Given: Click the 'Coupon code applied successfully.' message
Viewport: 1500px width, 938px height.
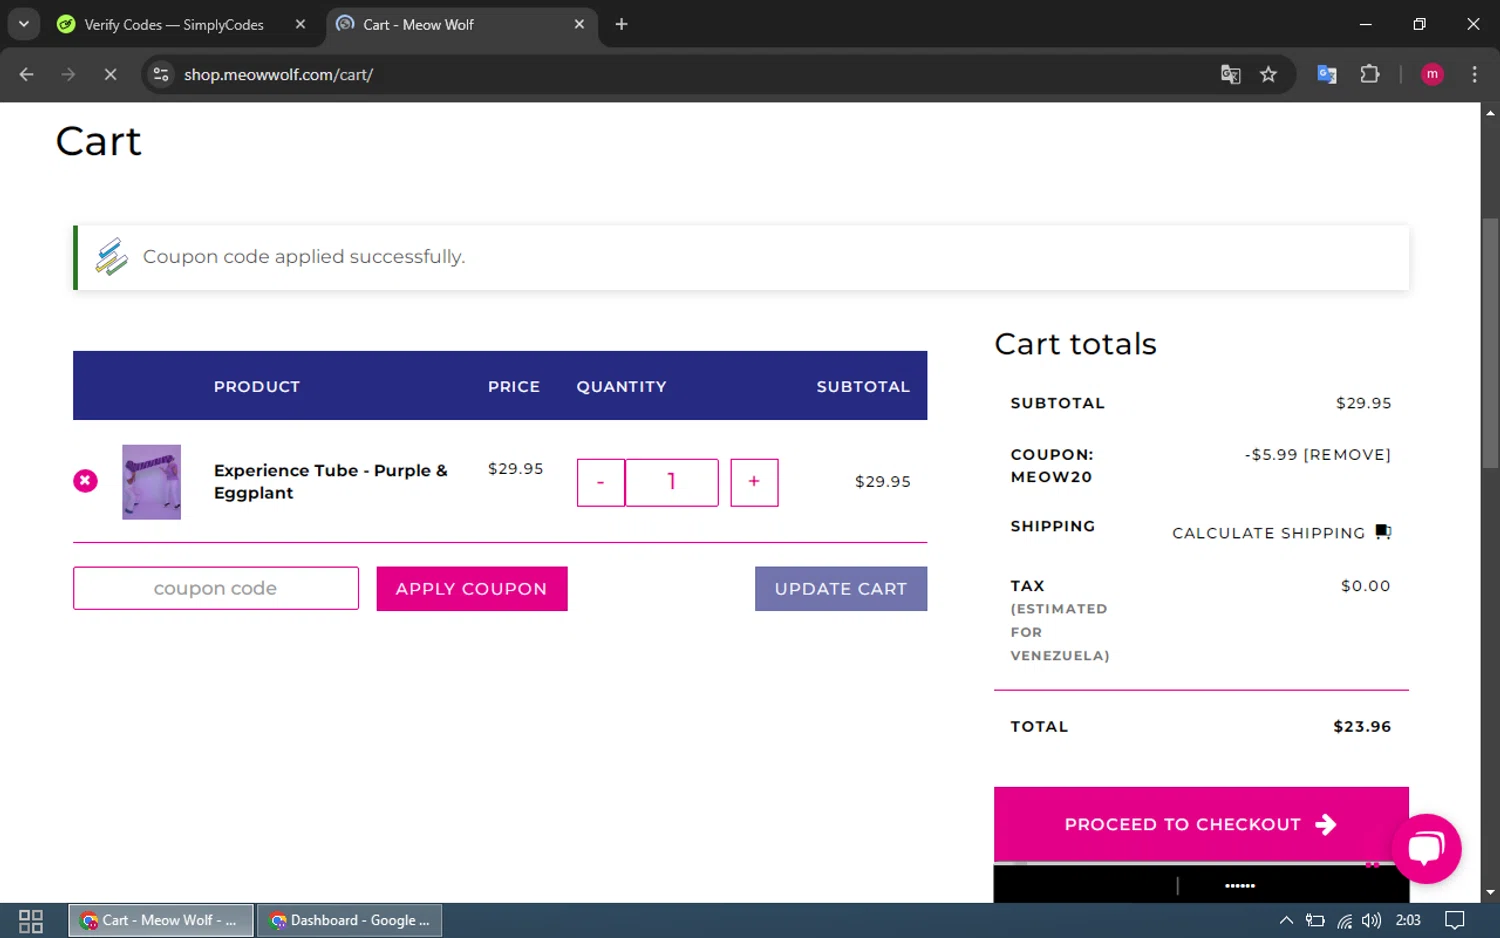Looking at the screenshot, I should pos(304,257).
